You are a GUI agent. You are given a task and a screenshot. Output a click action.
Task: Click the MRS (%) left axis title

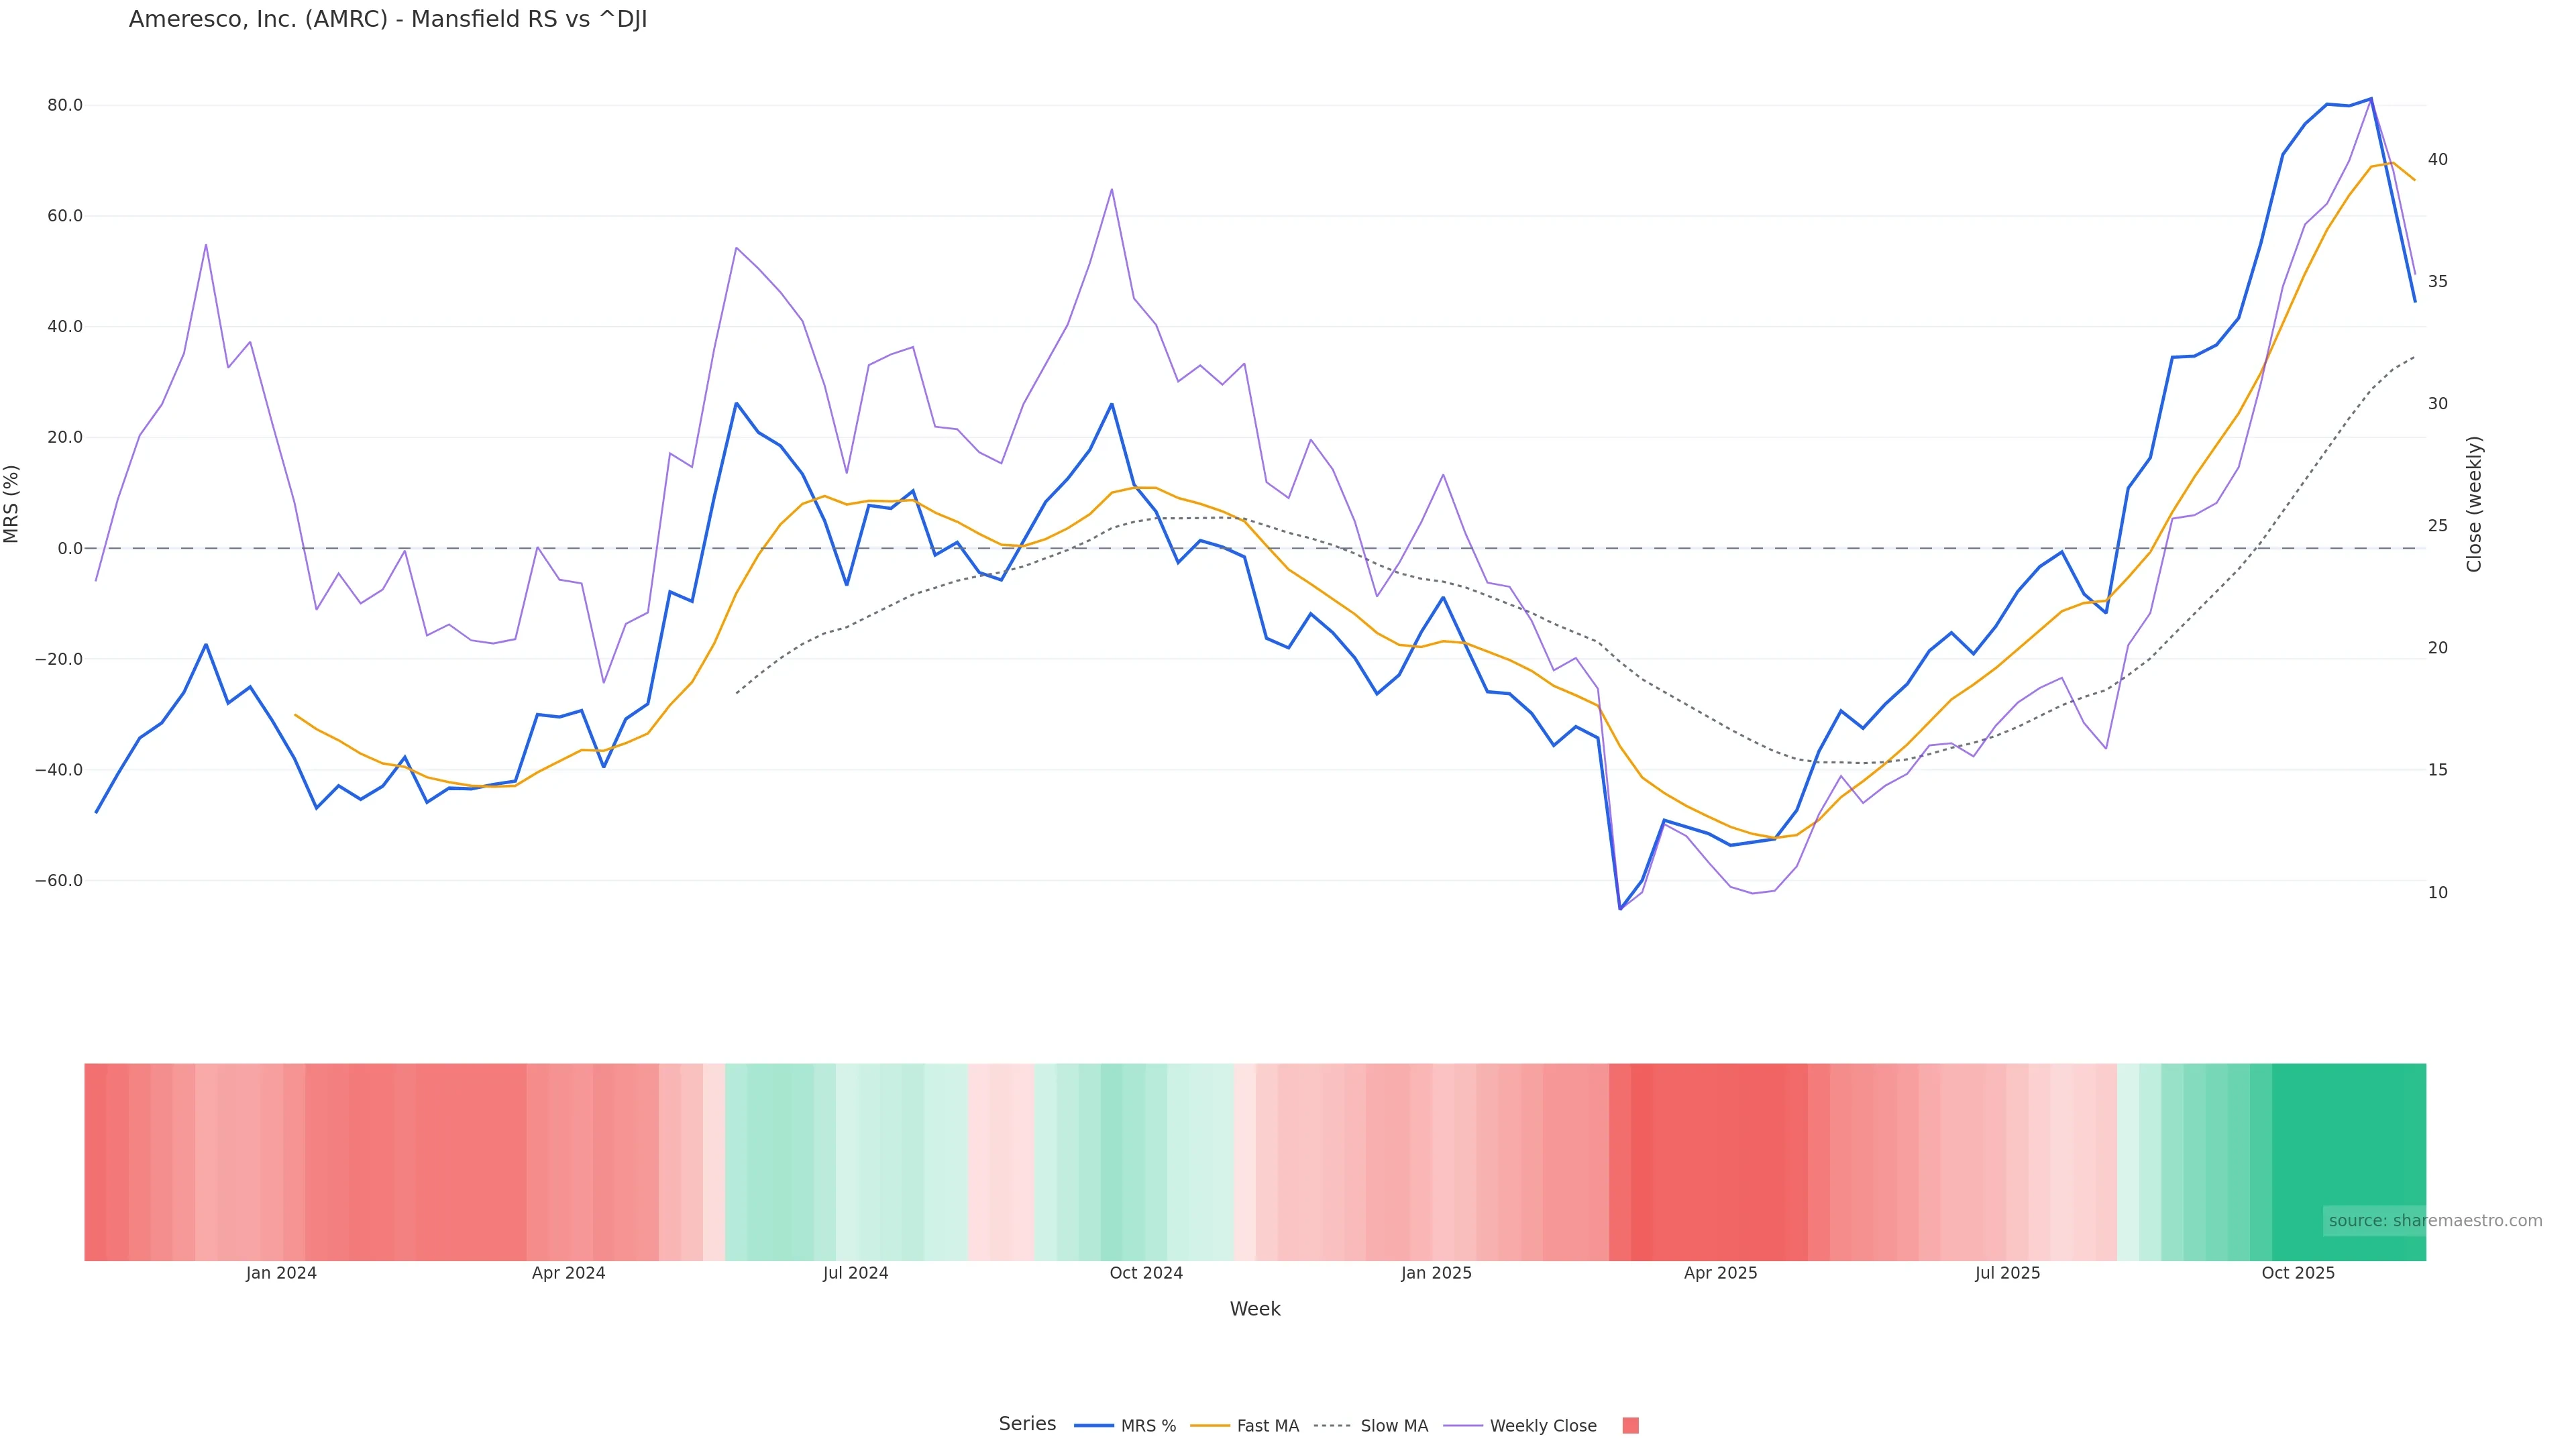(x=12, y=504)
